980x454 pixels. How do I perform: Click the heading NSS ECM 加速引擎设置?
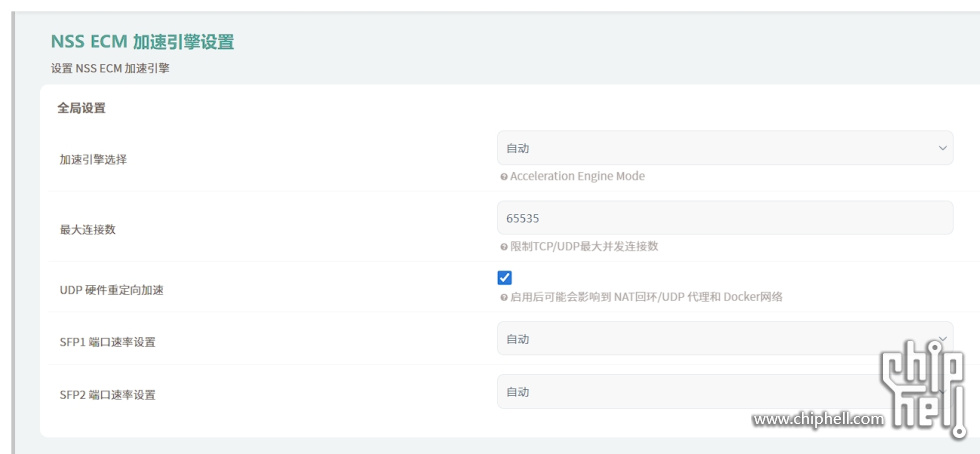tap(142, 42)
